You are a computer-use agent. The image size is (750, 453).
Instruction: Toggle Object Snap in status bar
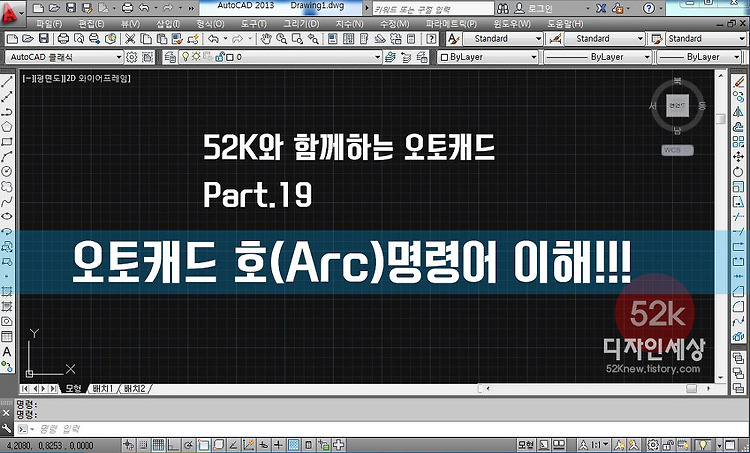pyautogui.click(x=203, y=445)
